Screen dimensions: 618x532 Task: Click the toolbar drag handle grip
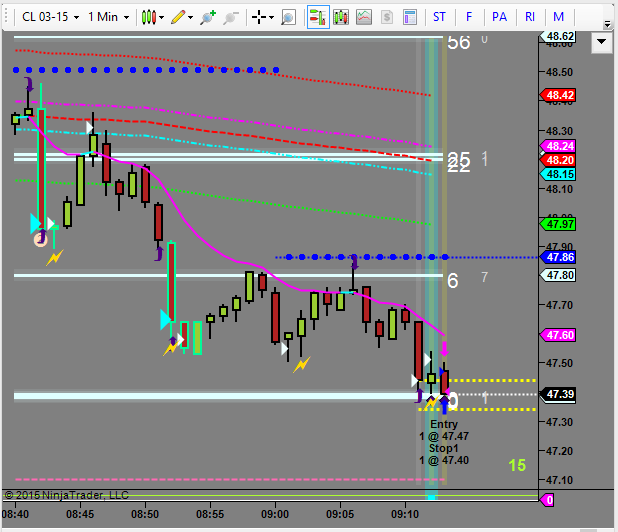pyautogui.click(x=6, y=17)
